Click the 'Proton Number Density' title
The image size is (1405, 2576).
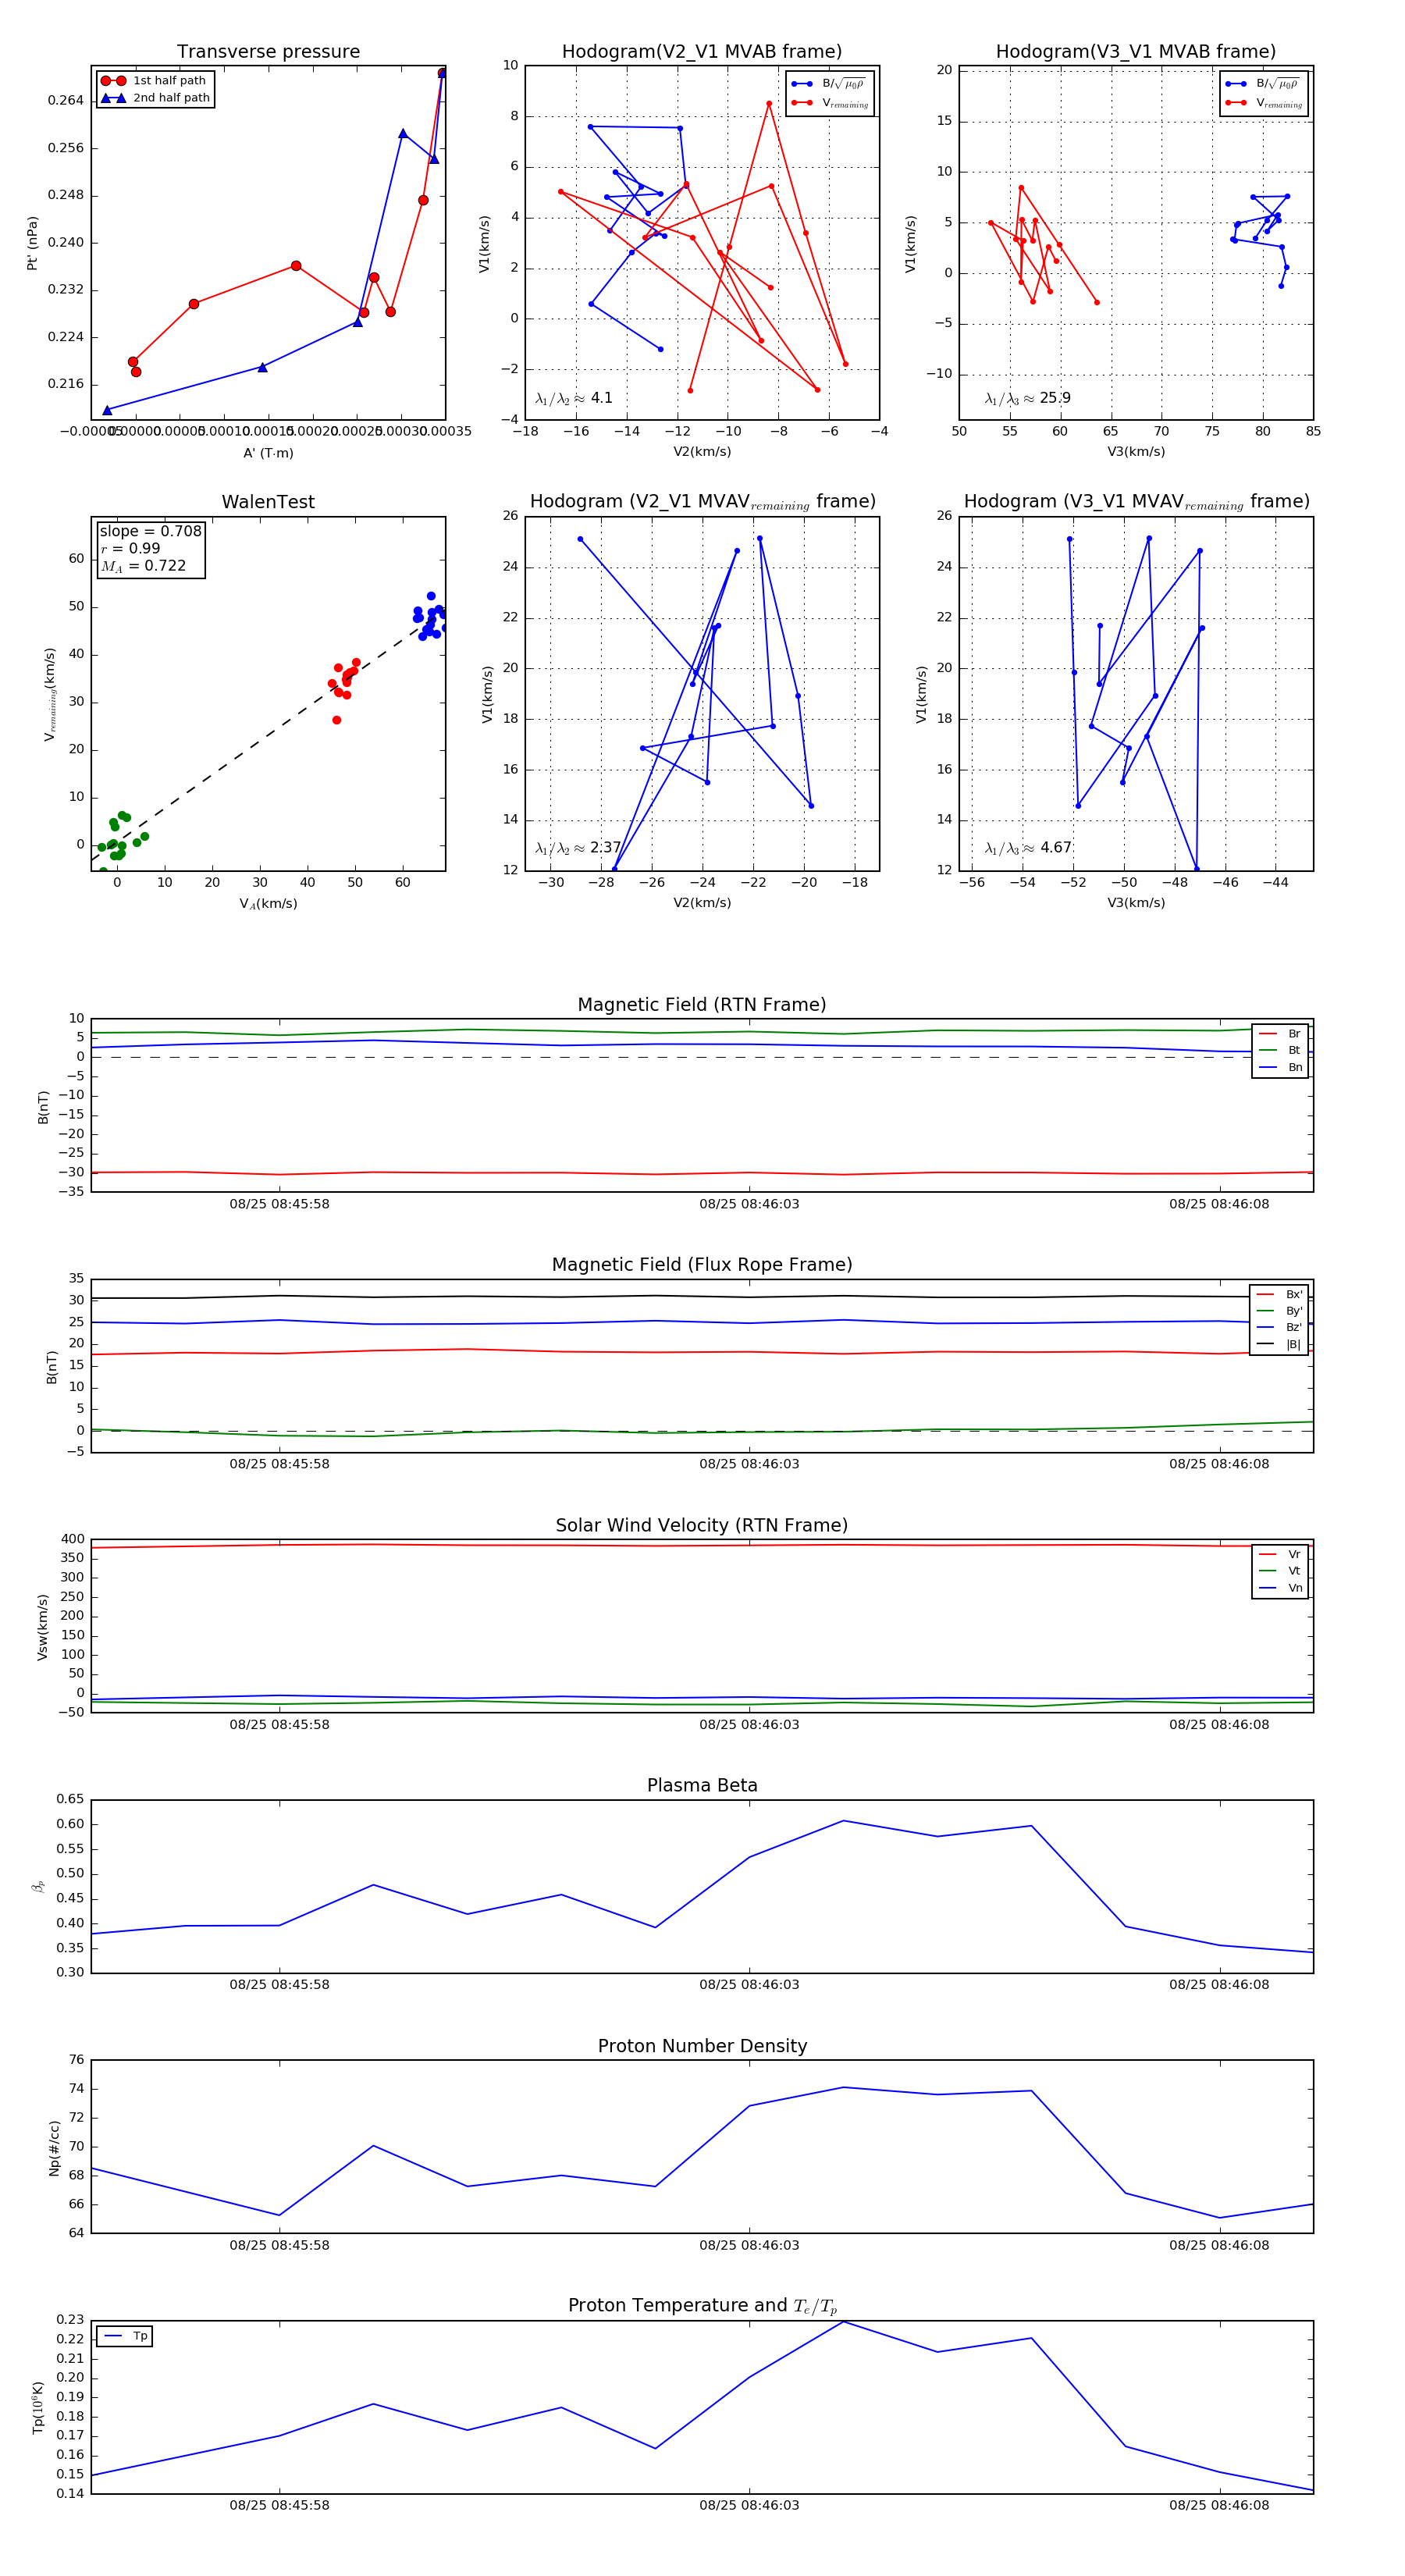pos(702,2046)
